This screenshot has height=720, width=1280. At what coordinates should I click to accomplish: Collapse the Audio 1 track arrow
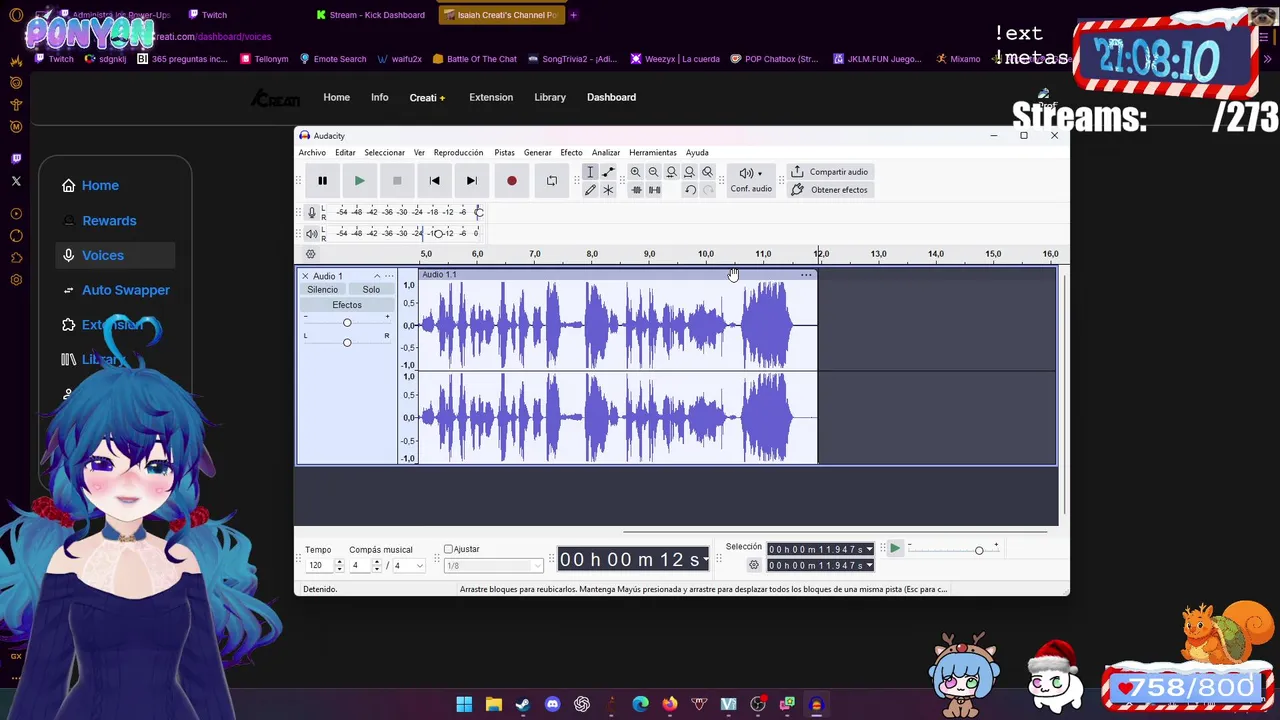click(377, 276)
